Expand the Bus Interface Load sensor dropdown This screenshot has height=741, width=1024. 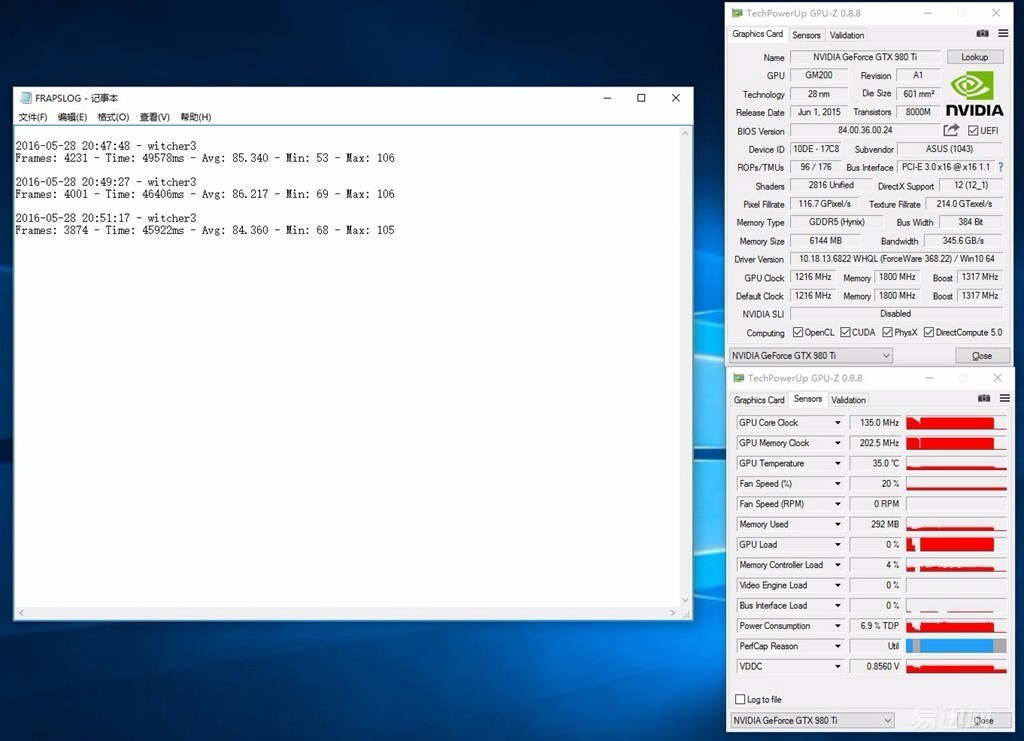click(837, 606)
